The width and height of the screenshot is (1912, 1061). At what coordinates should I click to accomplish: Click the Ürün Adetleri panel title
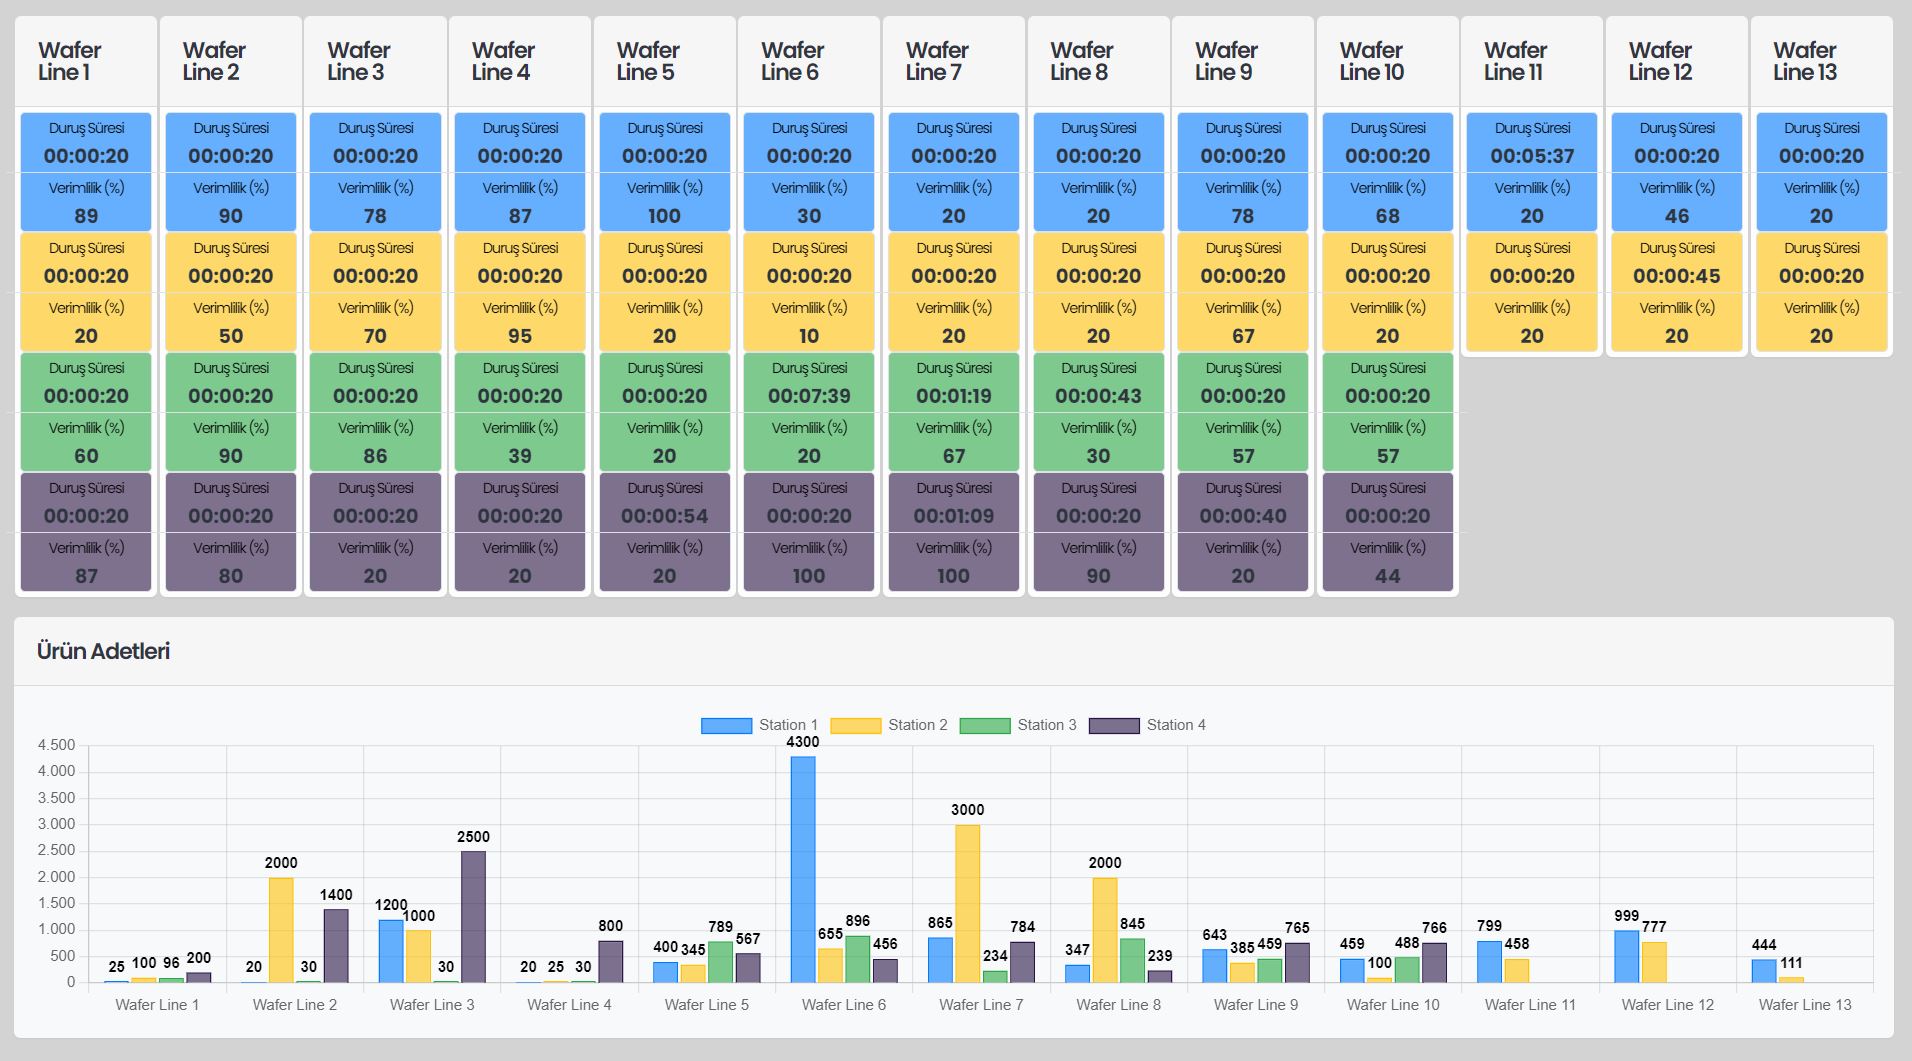click(103, 651)
